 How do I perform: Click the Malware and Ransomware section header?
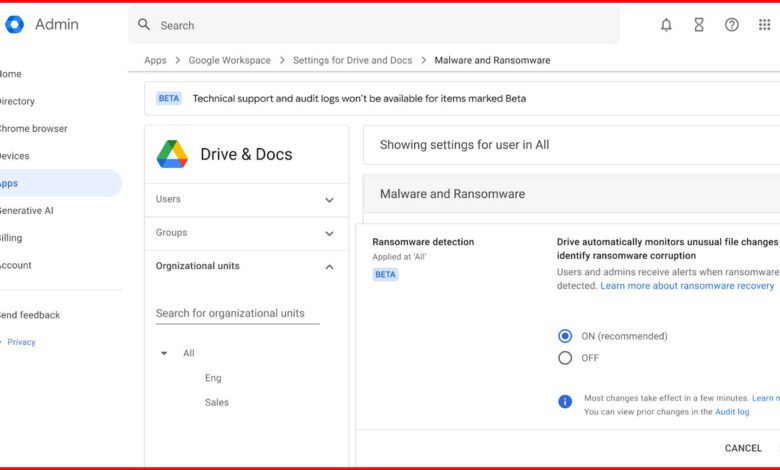click(x=572, y=194)
